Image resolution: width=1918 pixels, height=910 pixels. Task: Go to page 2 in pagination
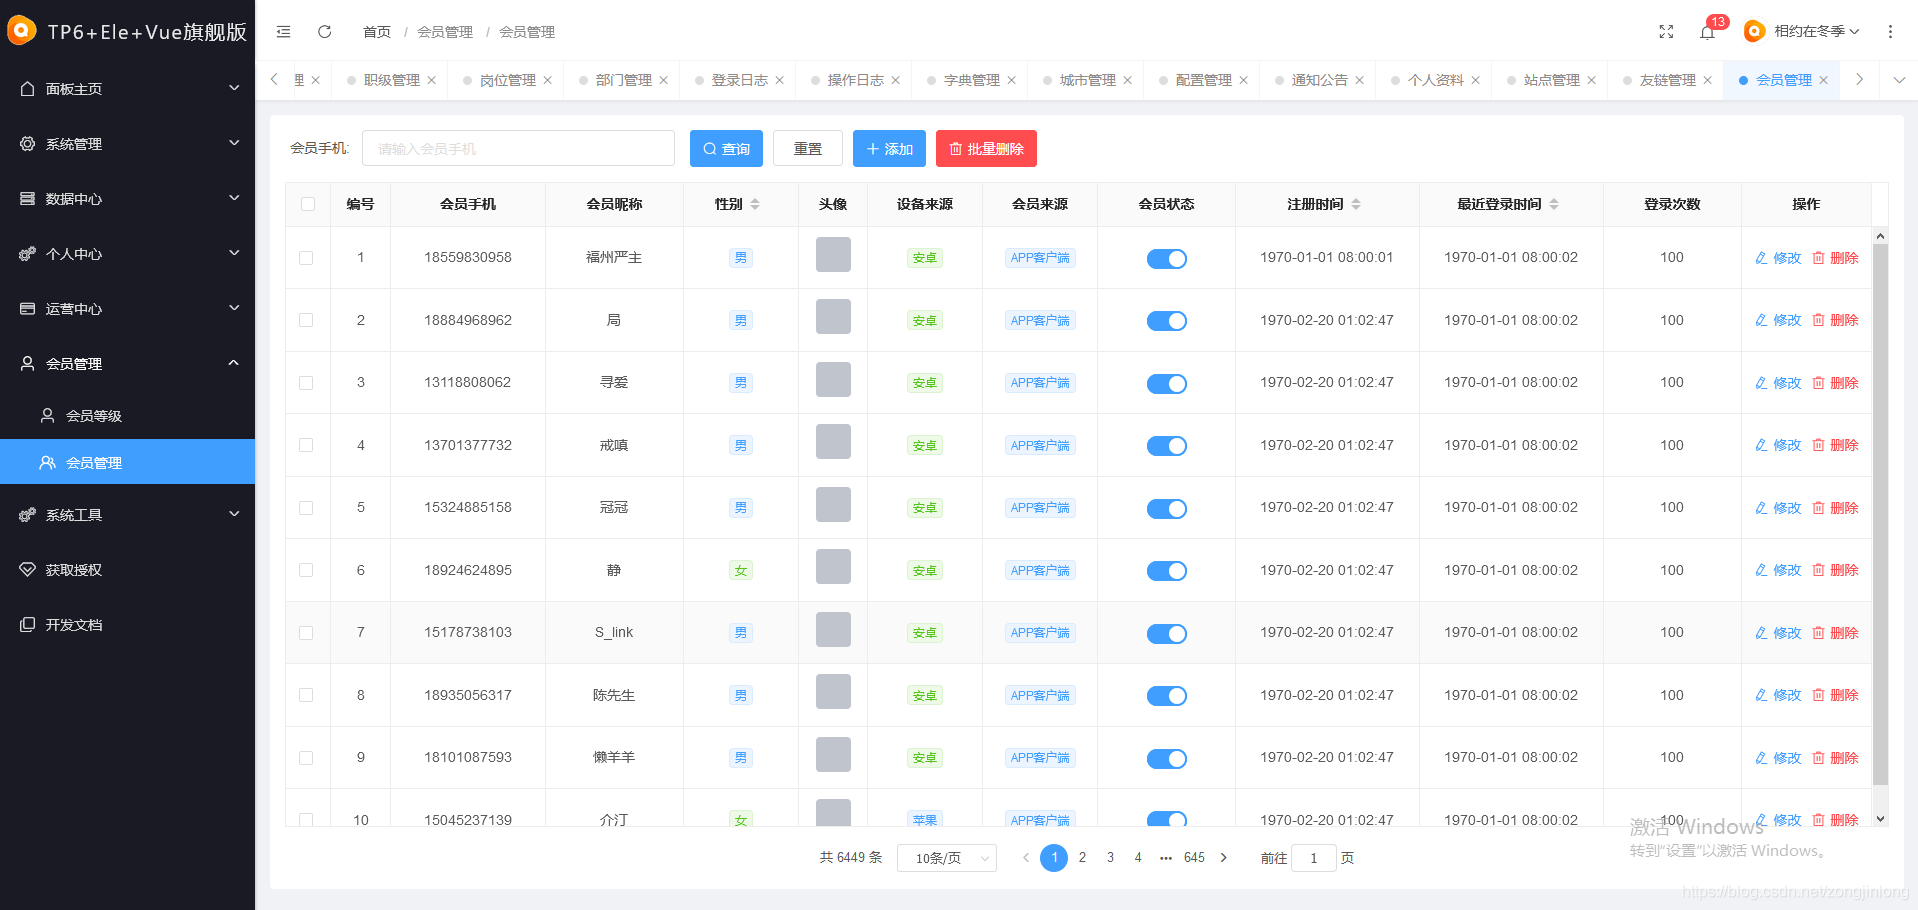pyautogui.click(x=1082, y=858)
